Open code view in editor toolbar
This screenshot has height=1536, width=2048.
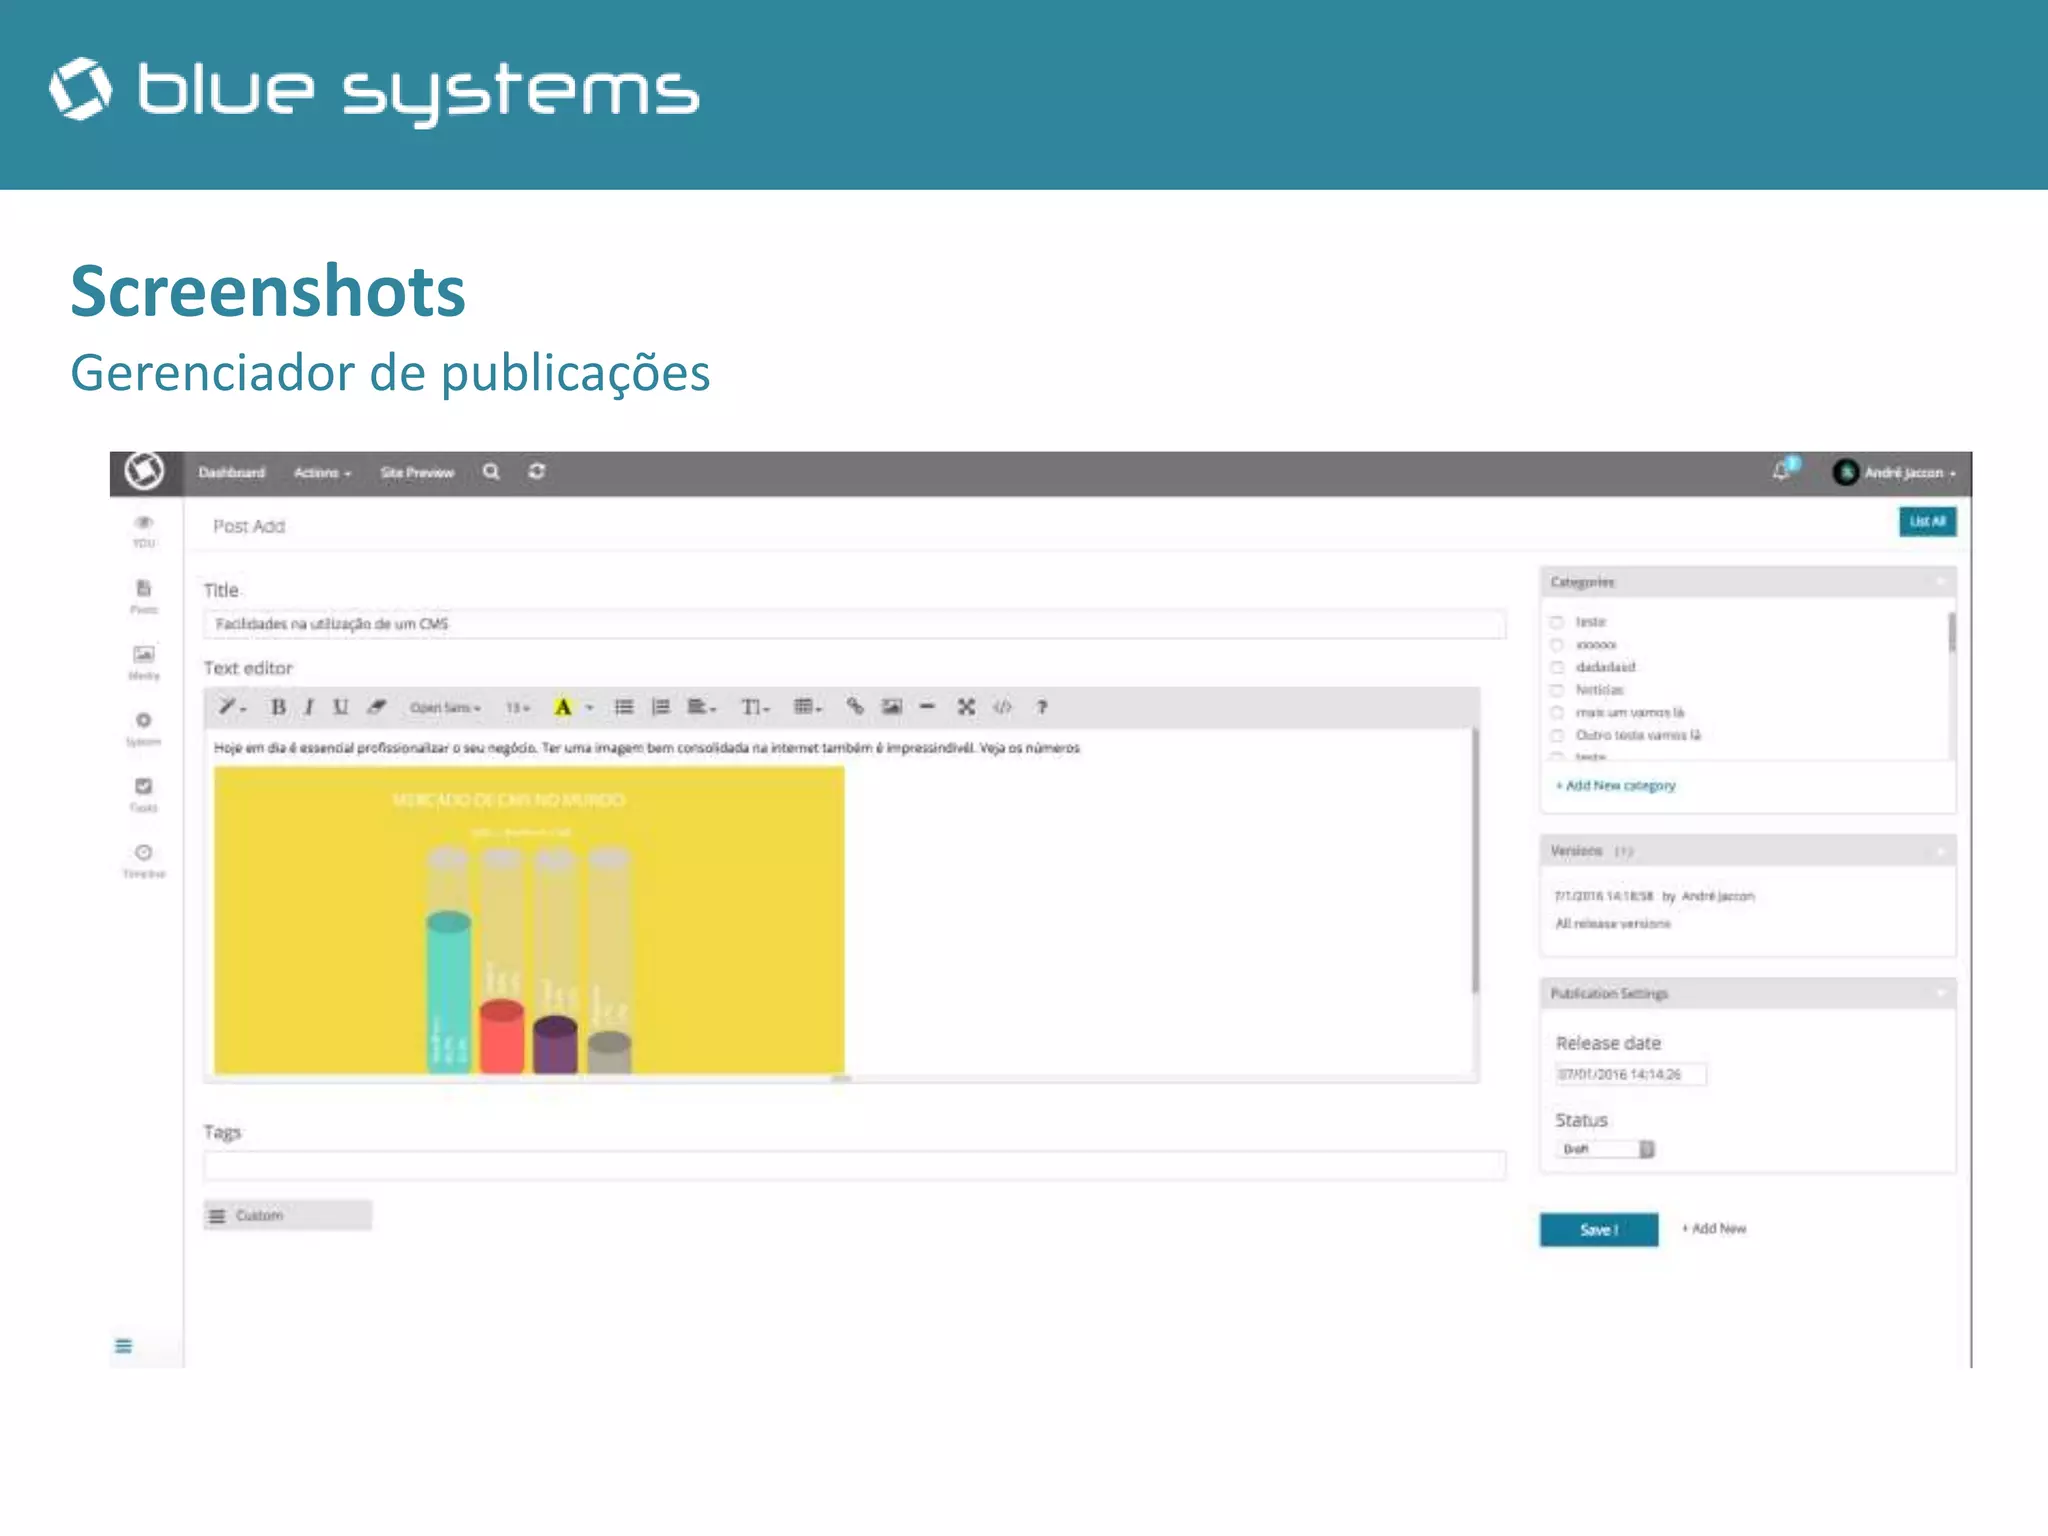1002,707
